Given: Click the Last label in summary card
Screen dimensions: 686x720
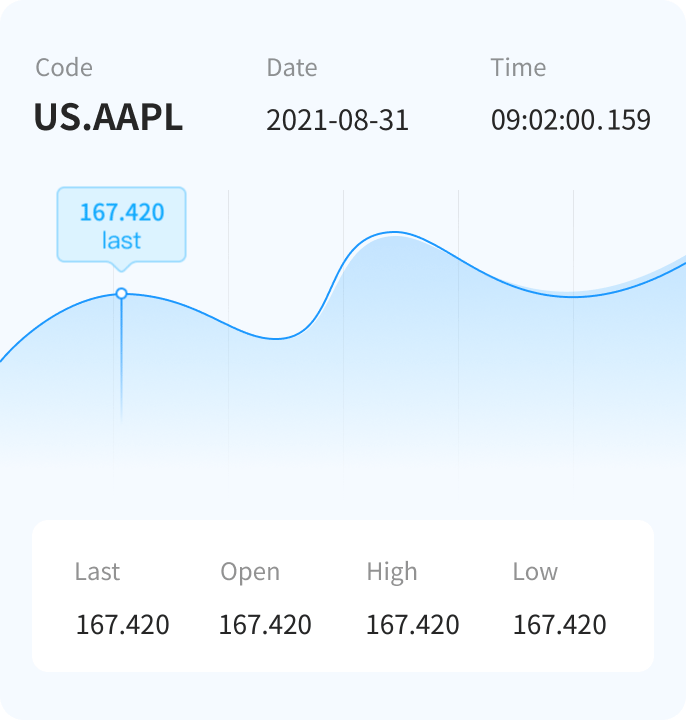Looking at the screenshot, I should coord(97,572).
